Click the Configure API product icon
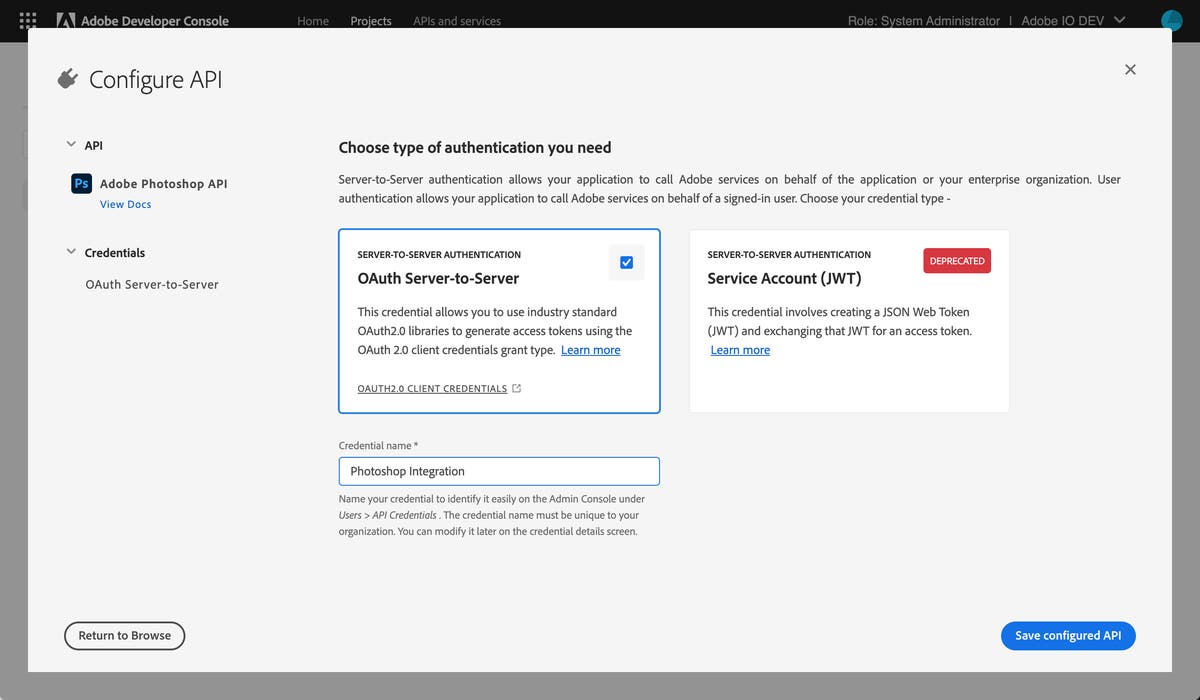Screen dimensions: 1200x700 (x=67, y=77)
